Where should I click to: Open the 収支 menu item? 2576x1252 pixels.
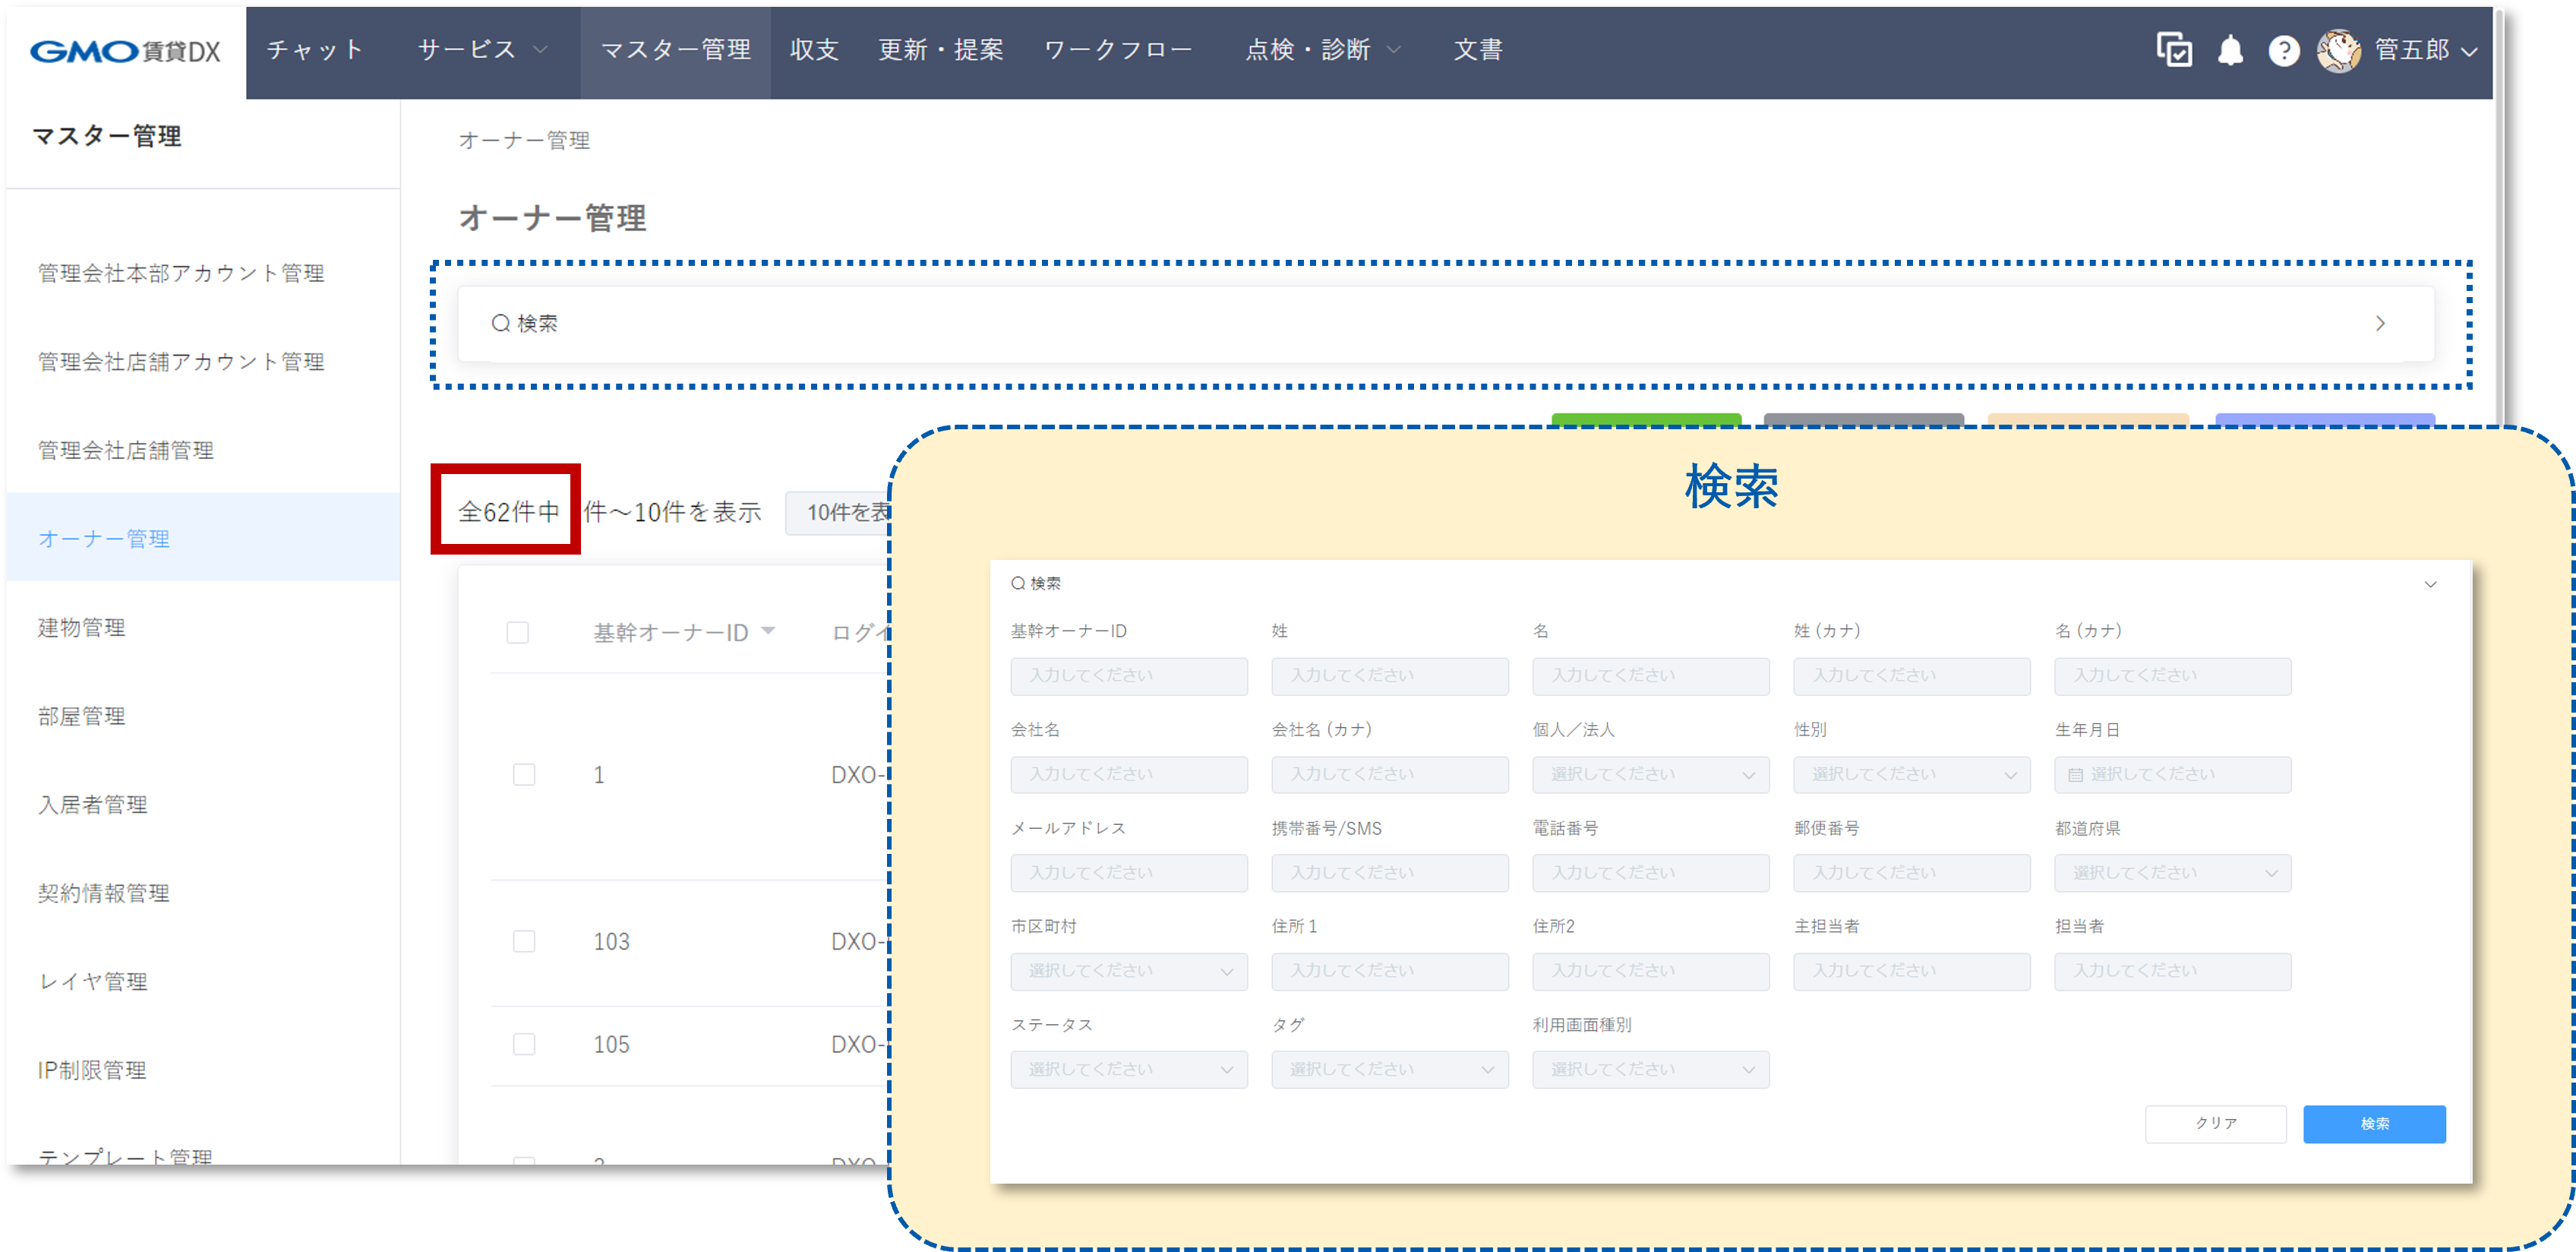(813, 50)
